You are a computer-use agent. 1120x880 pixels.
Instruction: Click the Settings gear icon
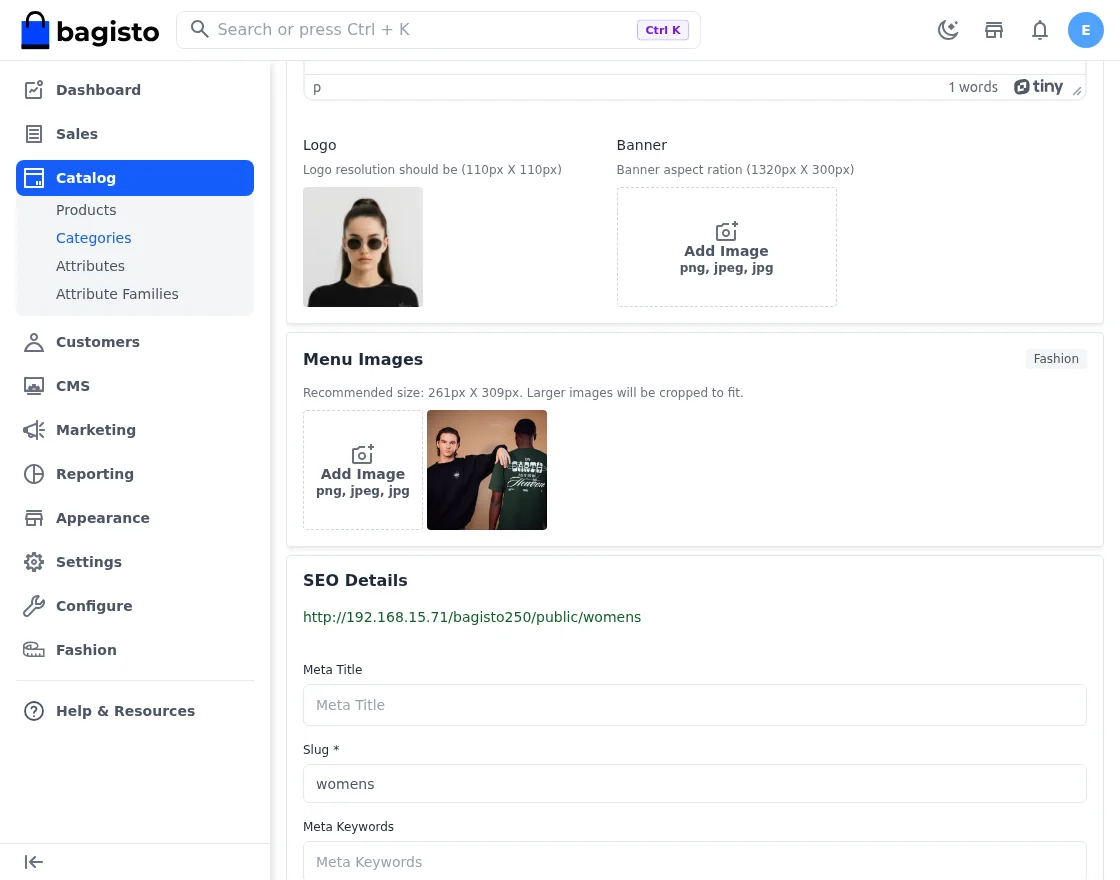pos(34,562)
